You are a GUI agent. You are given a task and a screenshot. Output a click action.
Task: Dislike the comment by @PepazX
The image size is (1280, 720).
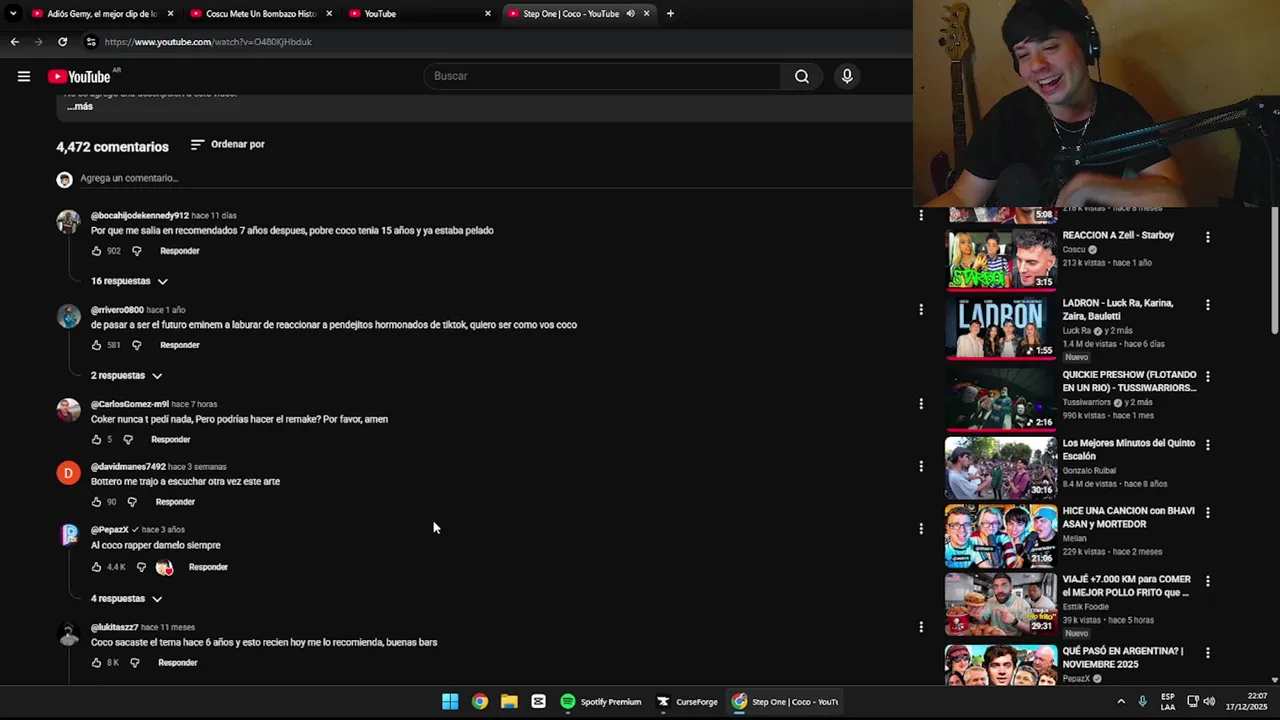click(141, 567)
